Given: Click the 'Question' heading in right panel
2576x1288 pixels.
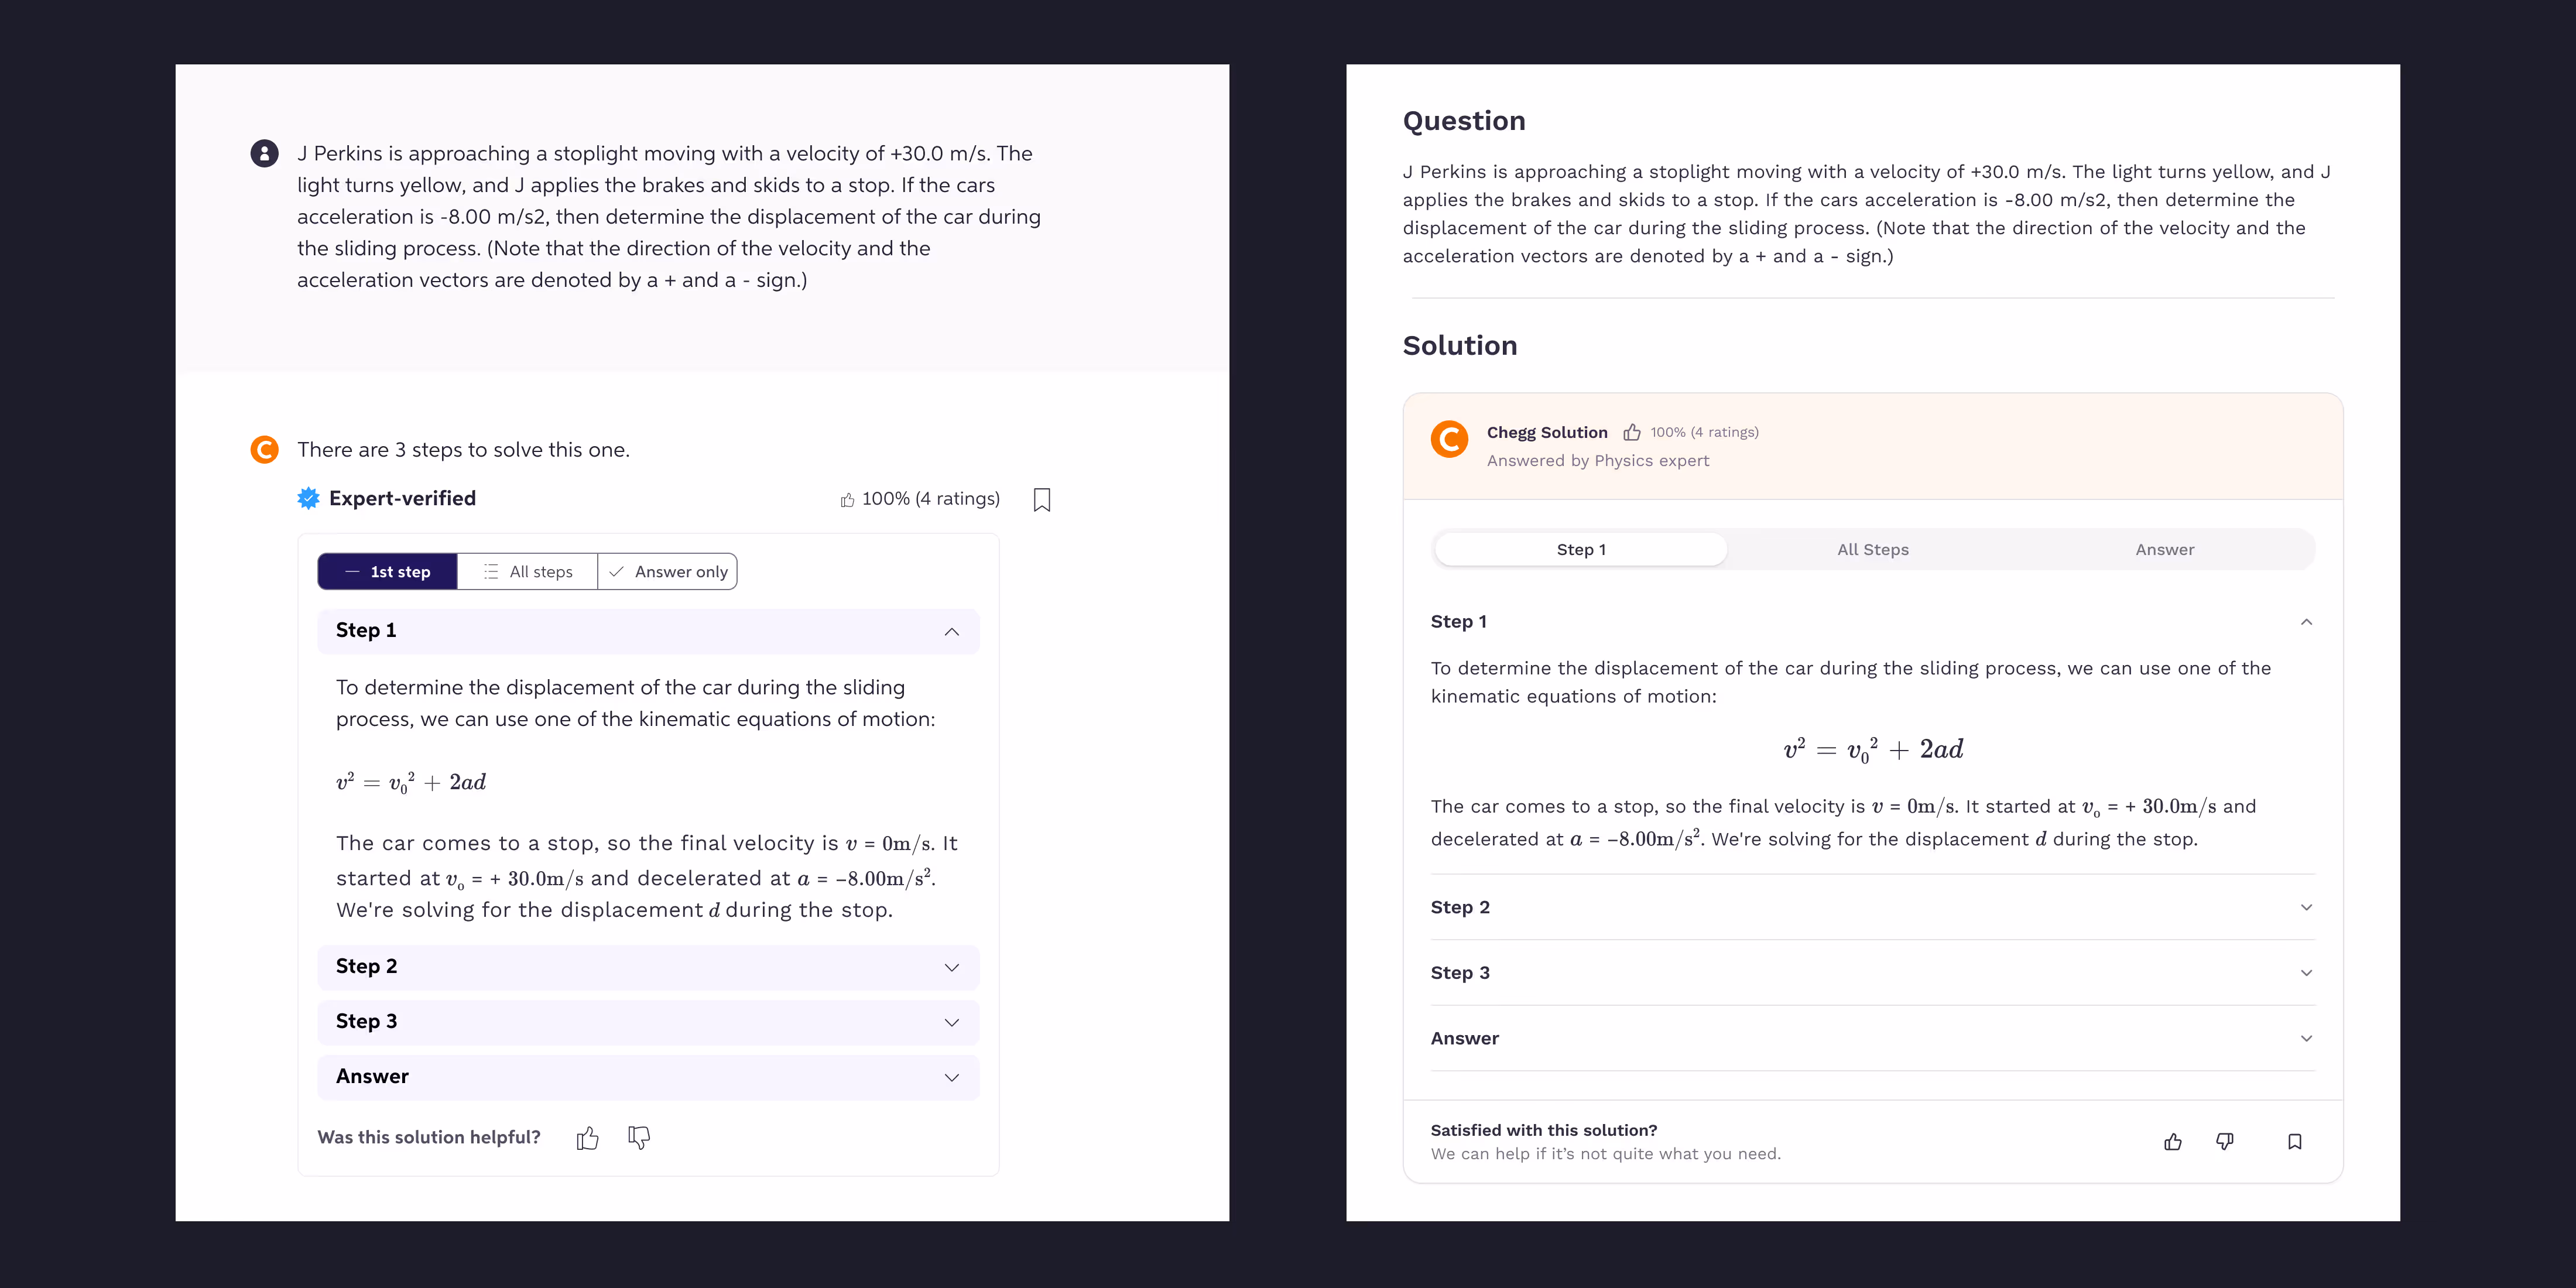Looking at the screenshot, I should click(1464, 121).
